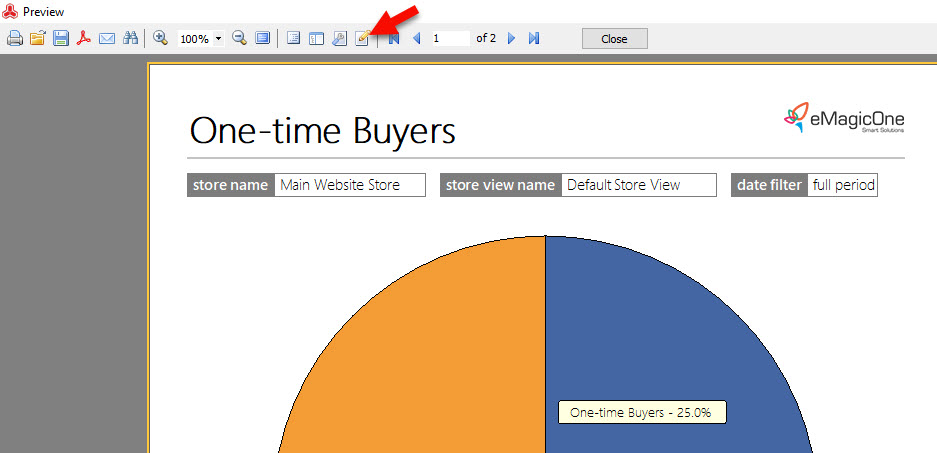Open page settings wrench icon
This screenshot has height=453, width=937.
click(x=339, y=39)
